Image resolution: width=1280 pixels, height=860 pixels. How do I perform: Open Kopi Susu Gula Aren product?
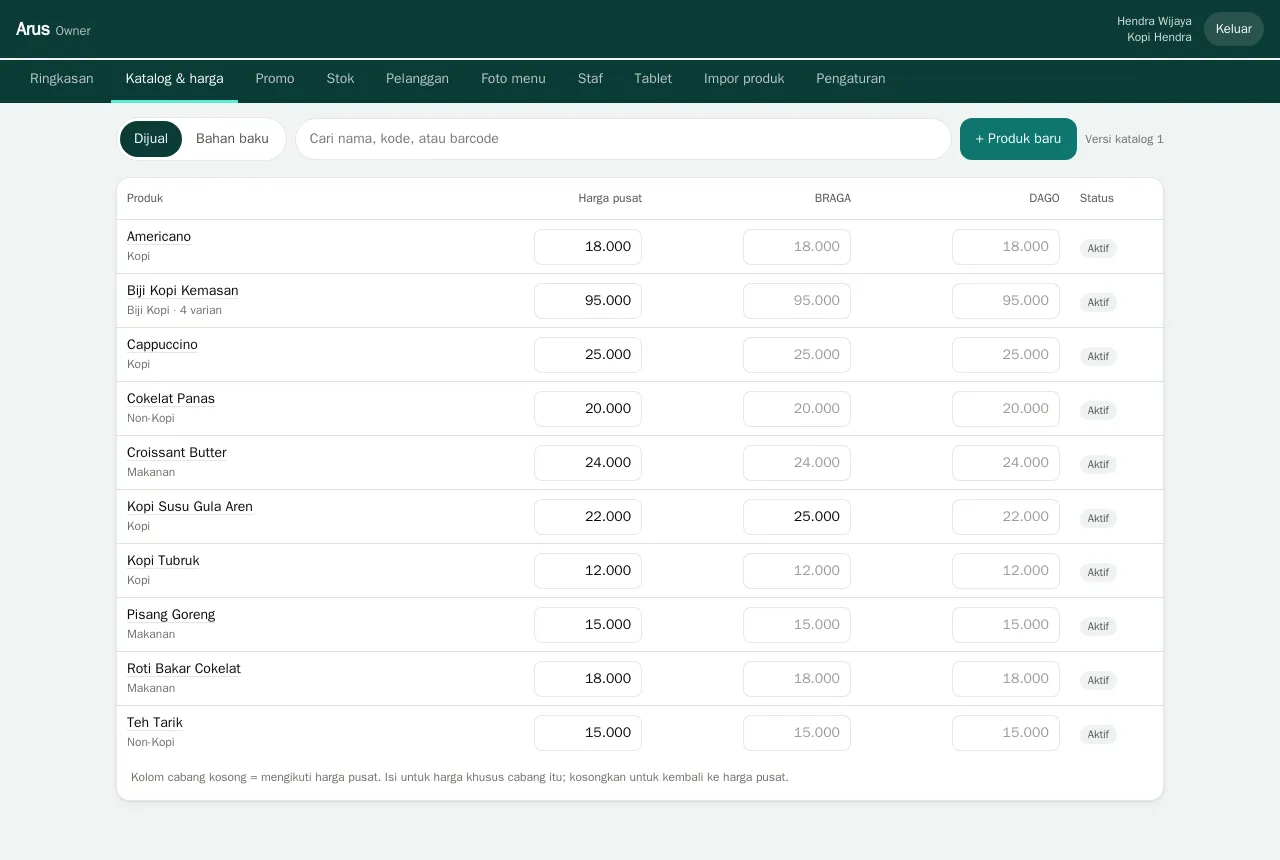tap(190, 507)
